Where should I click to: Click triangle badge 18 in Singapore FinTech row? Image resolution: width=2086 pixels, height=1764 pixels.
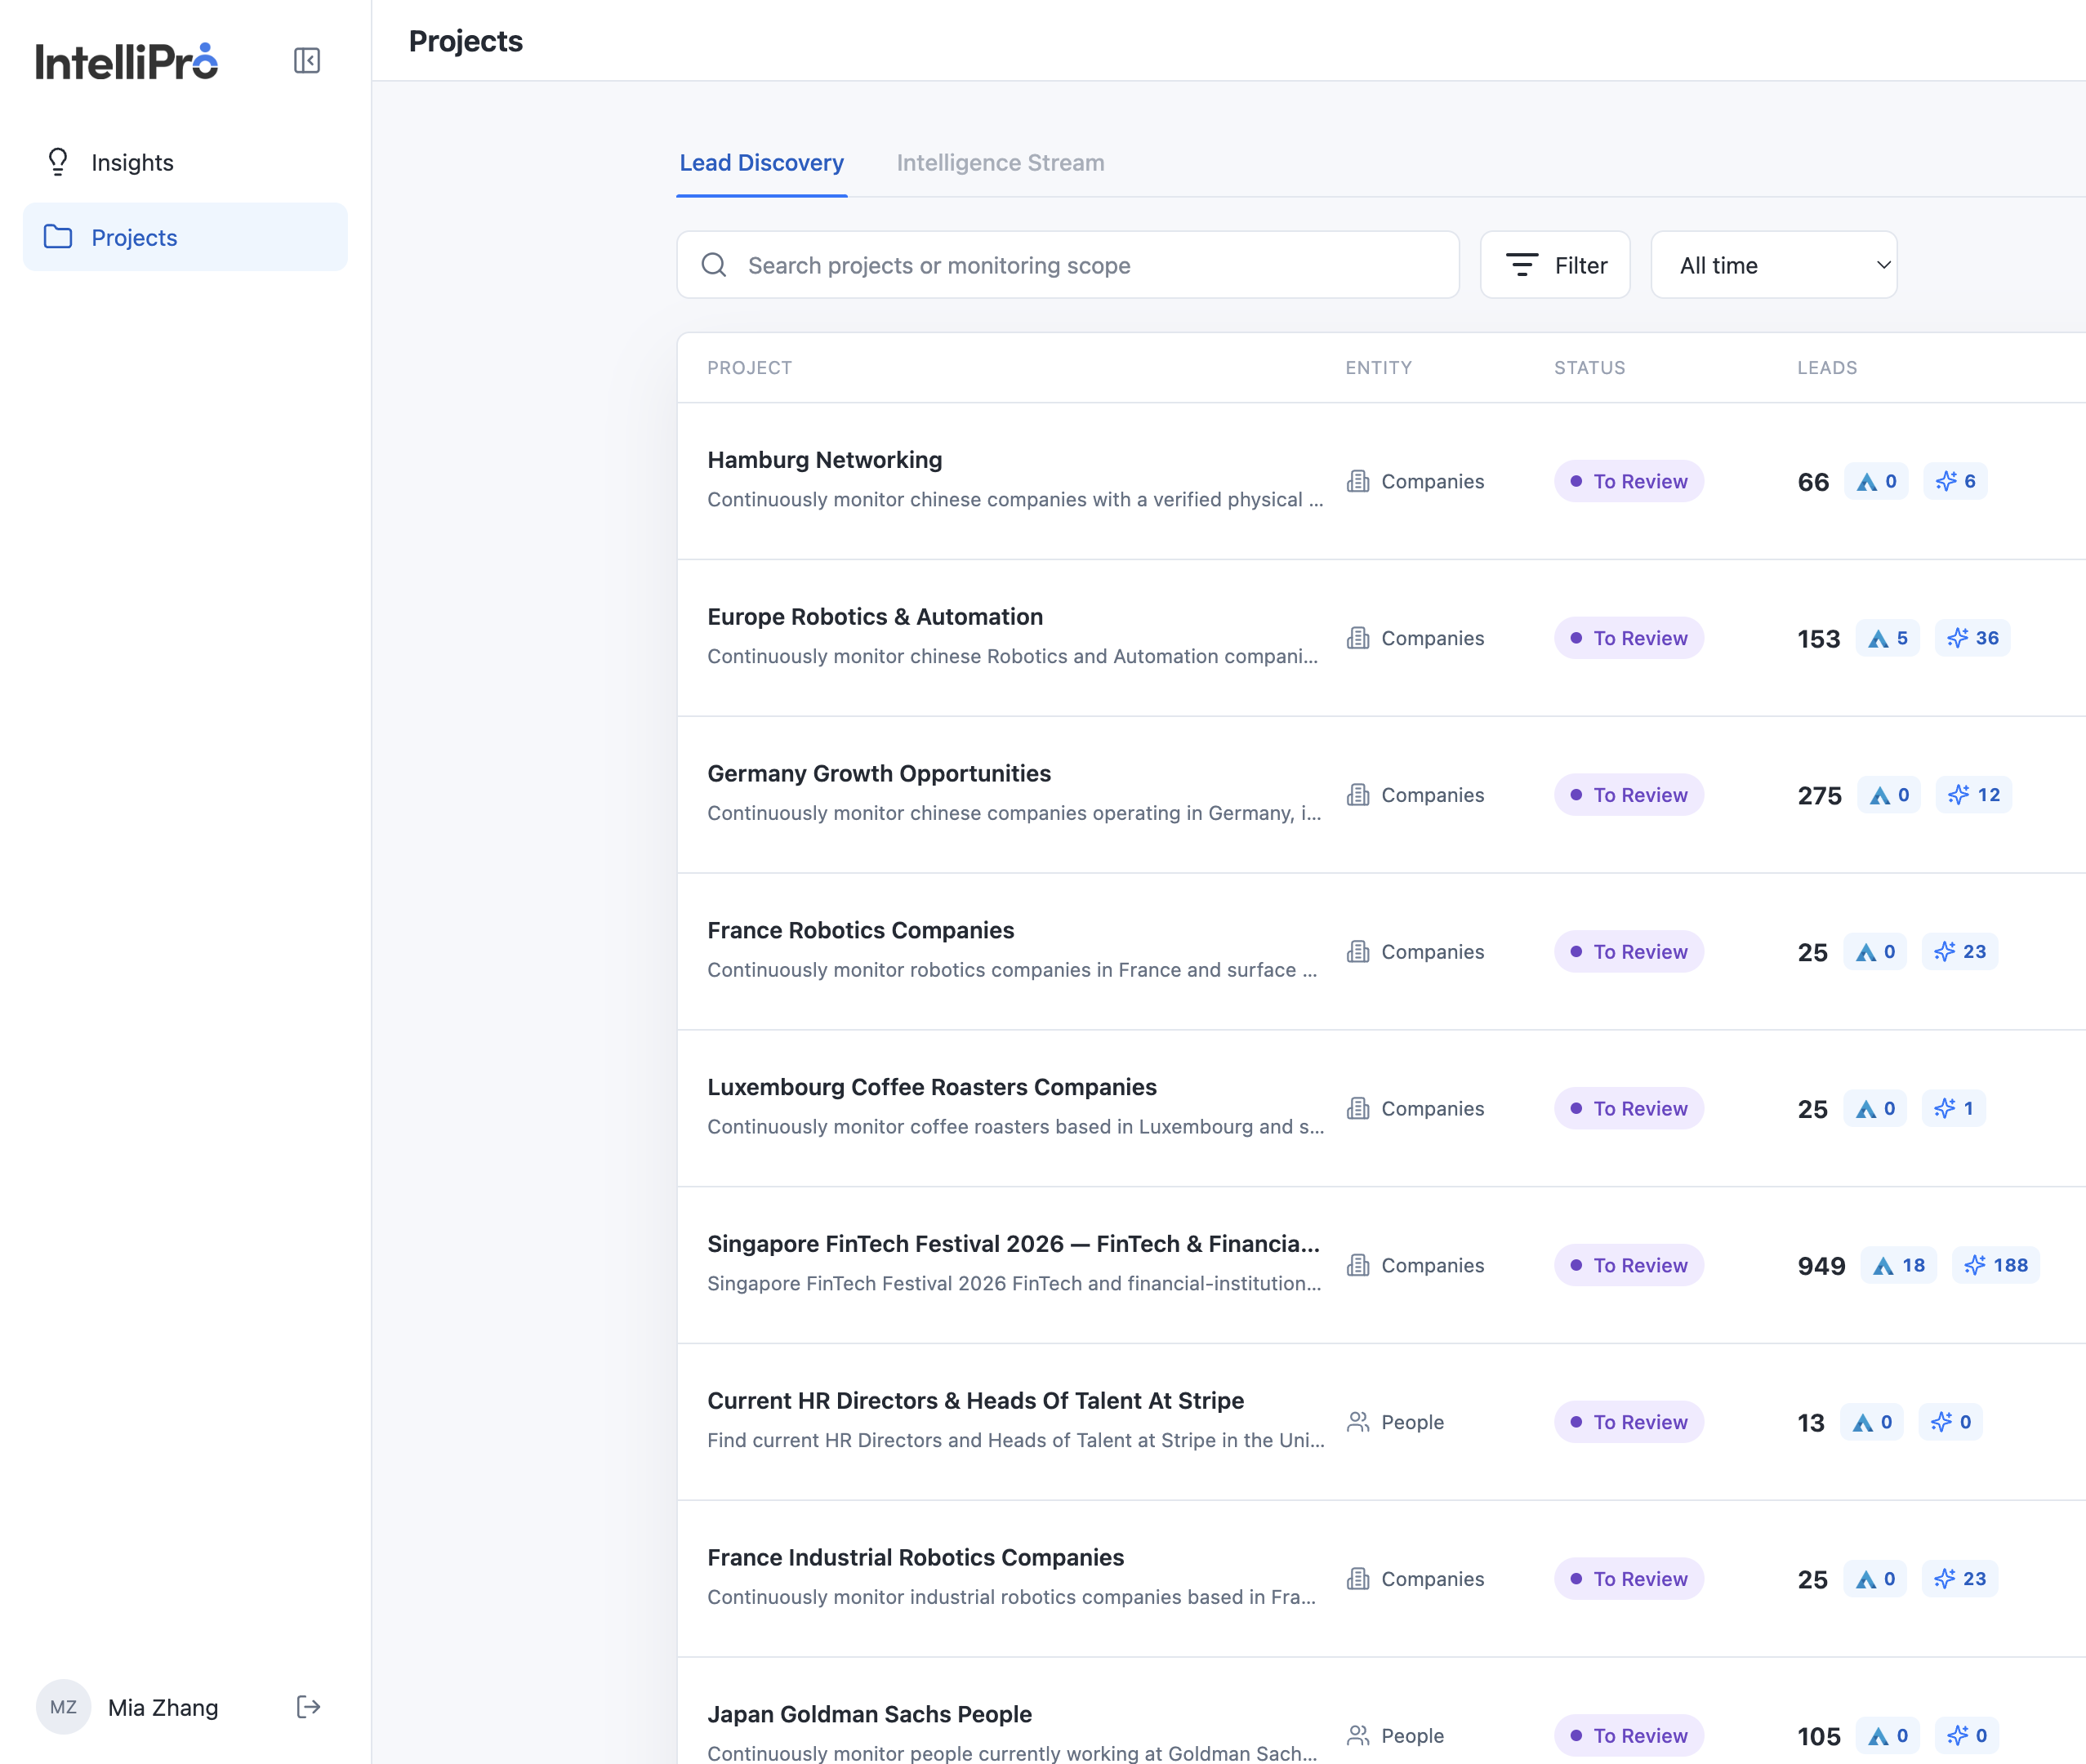pos(1898,1265)
